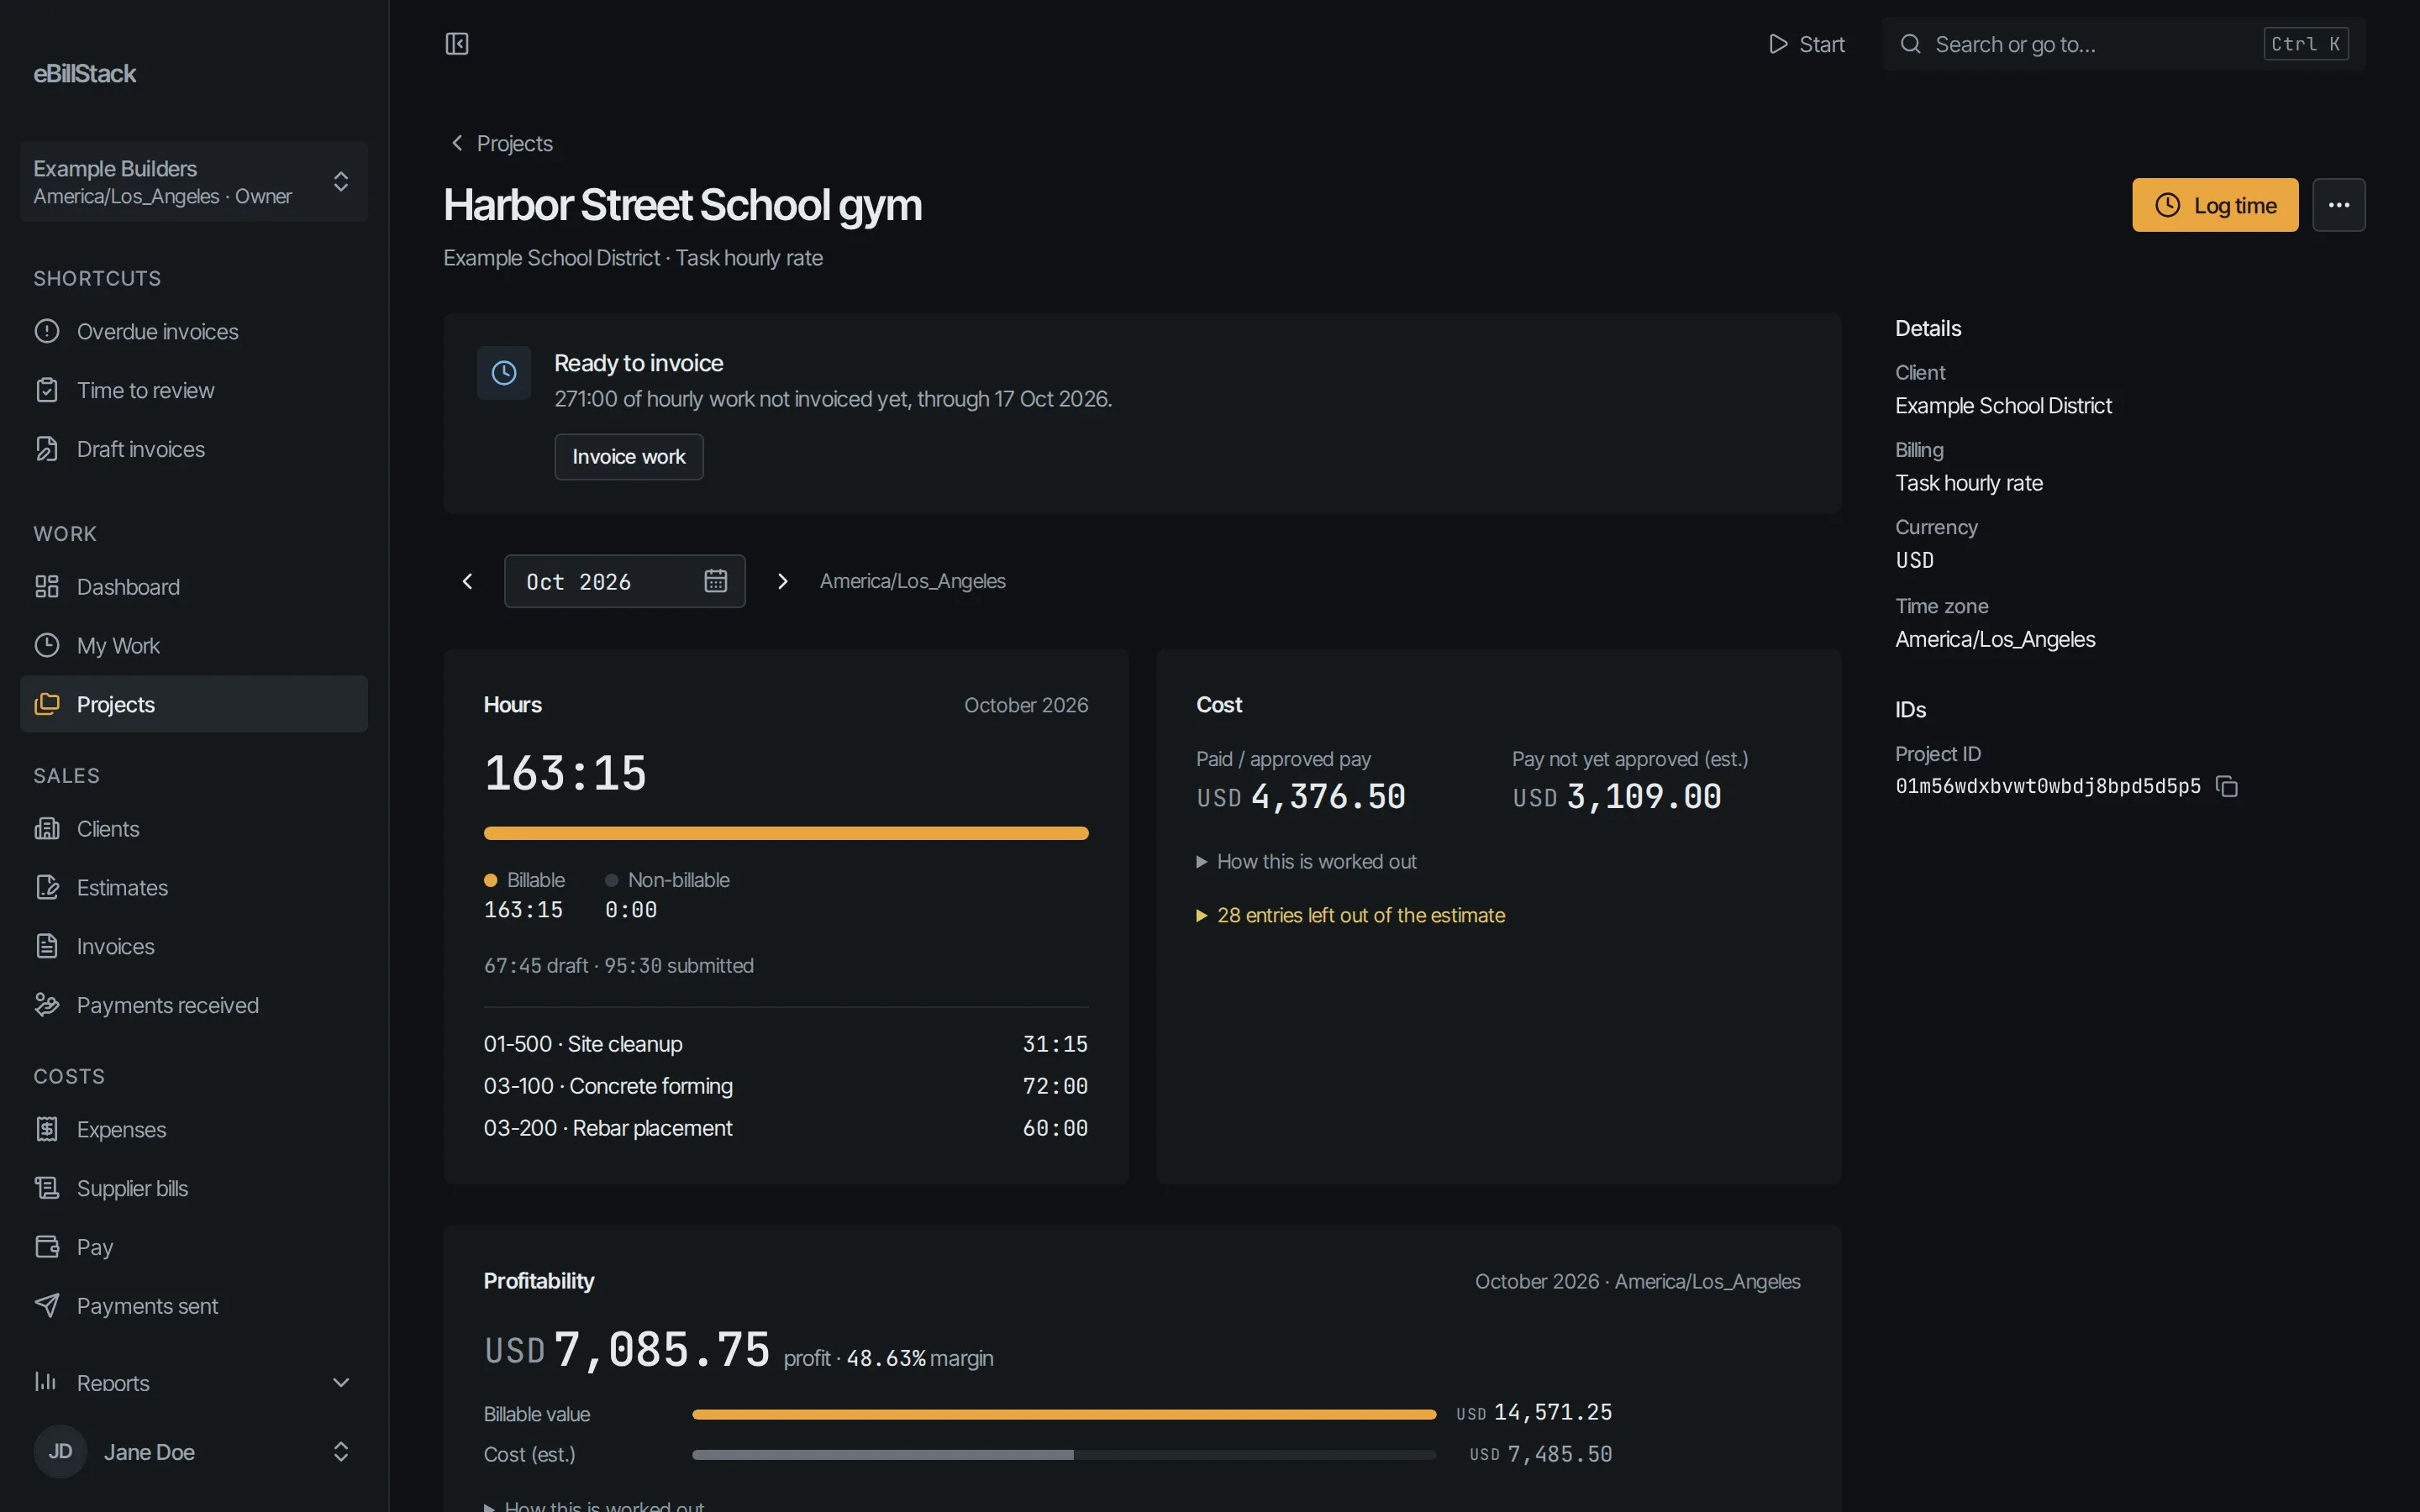Select Projects in the sidebar

pos(194,704)
